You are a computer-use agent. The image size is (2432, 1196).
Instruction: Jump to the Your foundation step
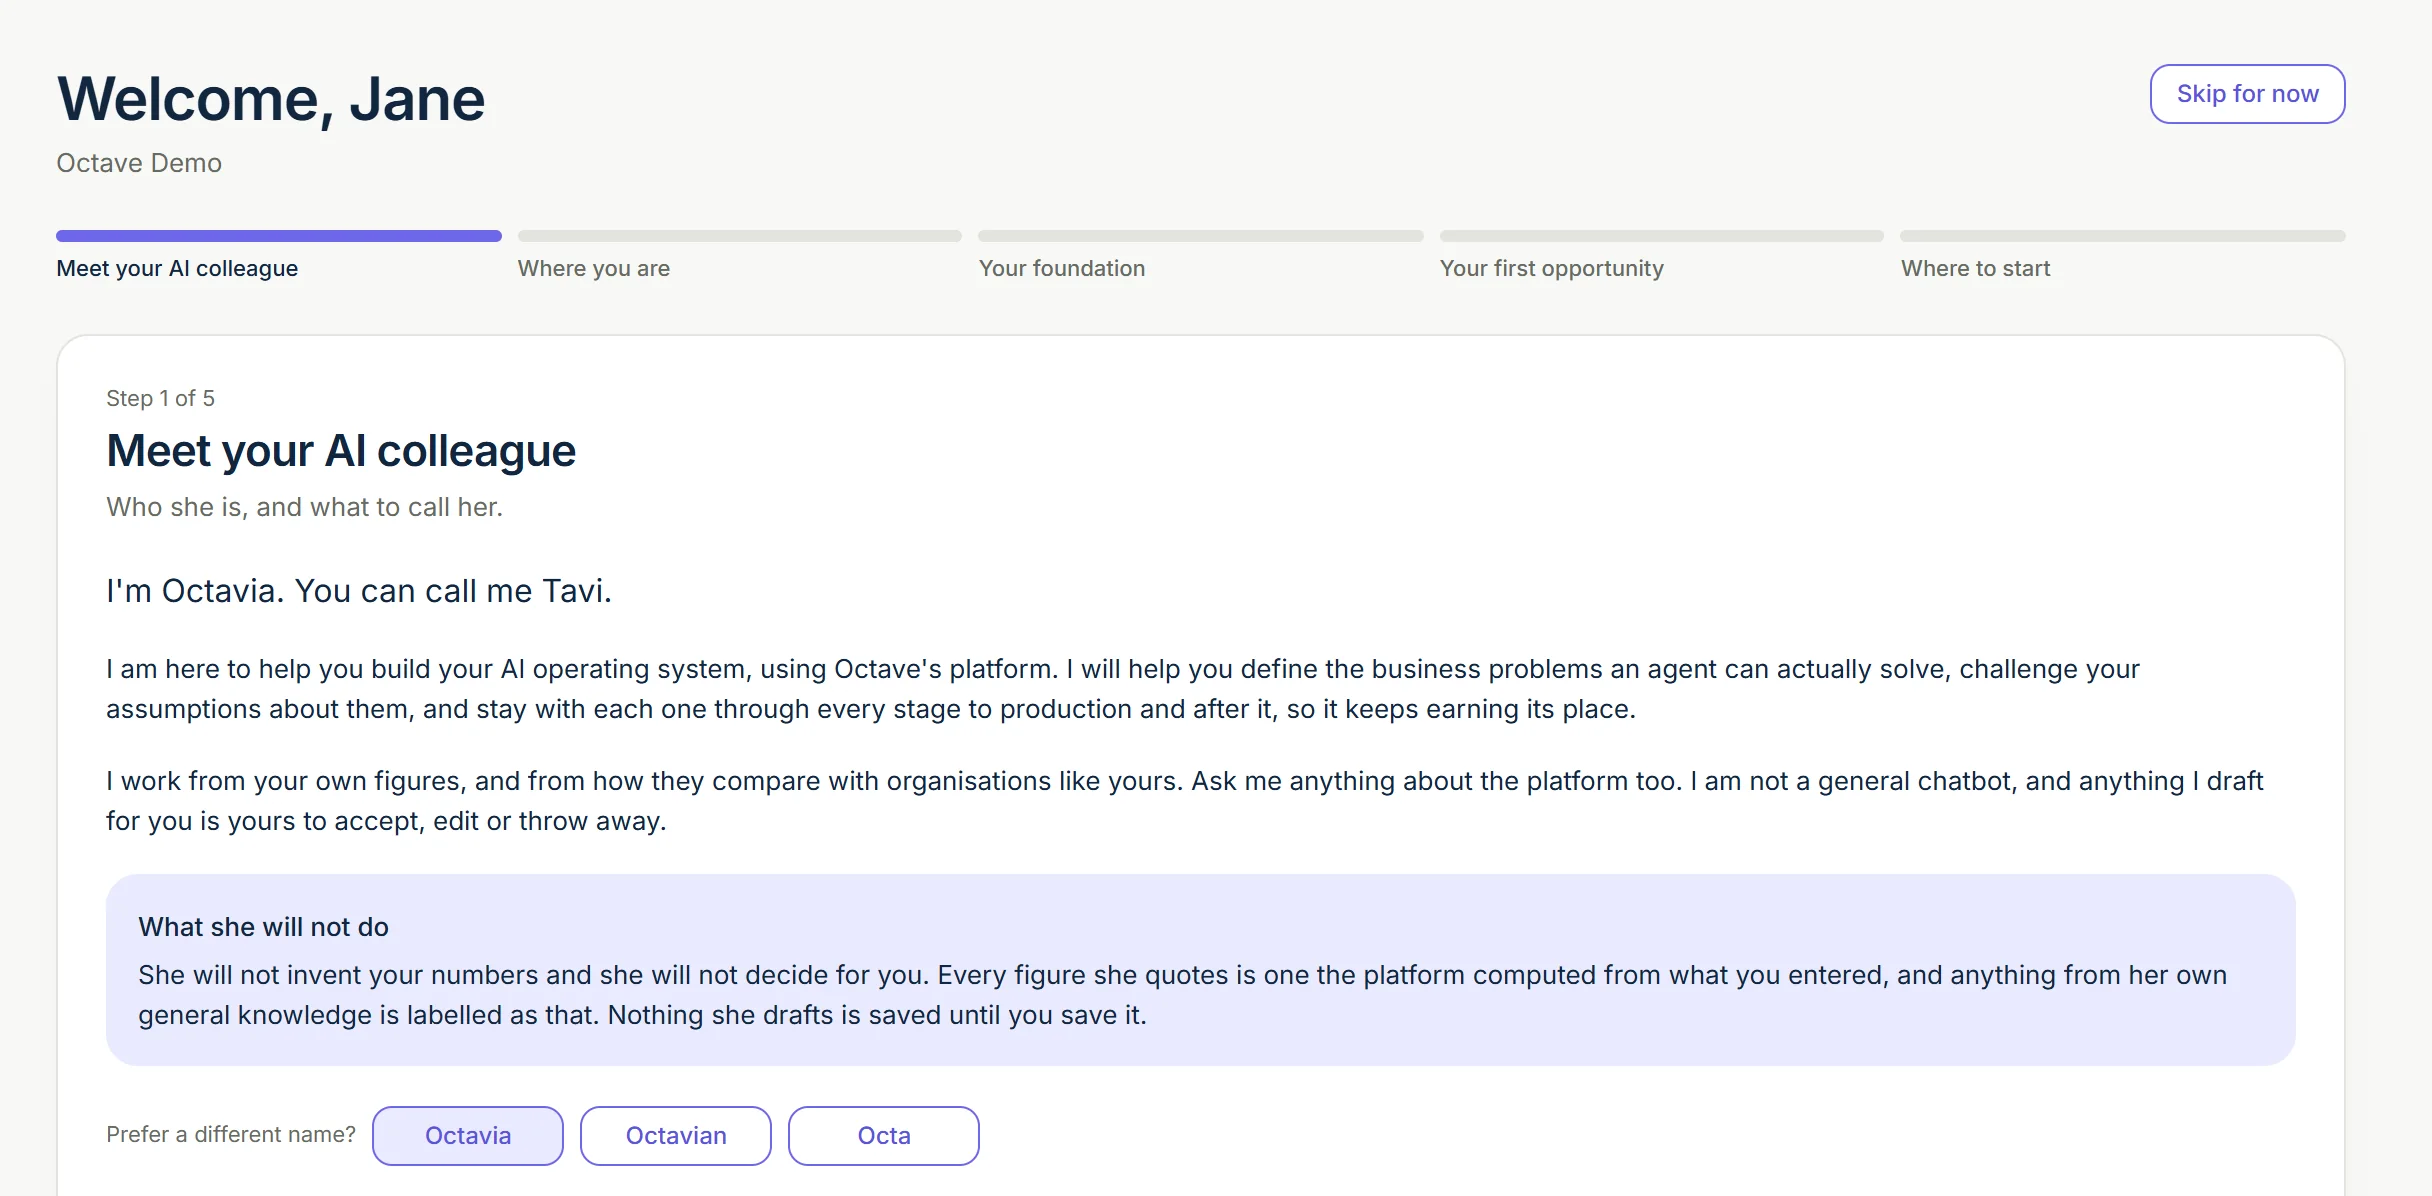(1062, 268)
